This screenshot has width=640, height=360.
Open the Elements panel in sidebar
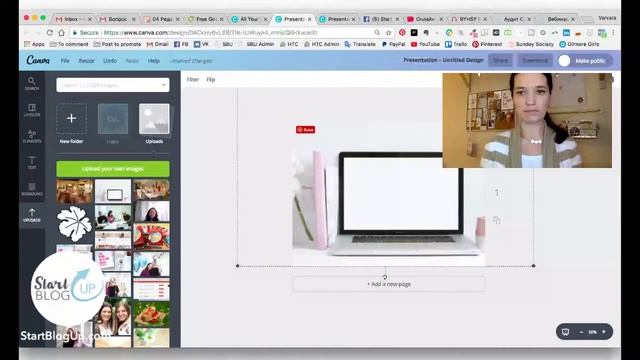click(x=32, y=136)
